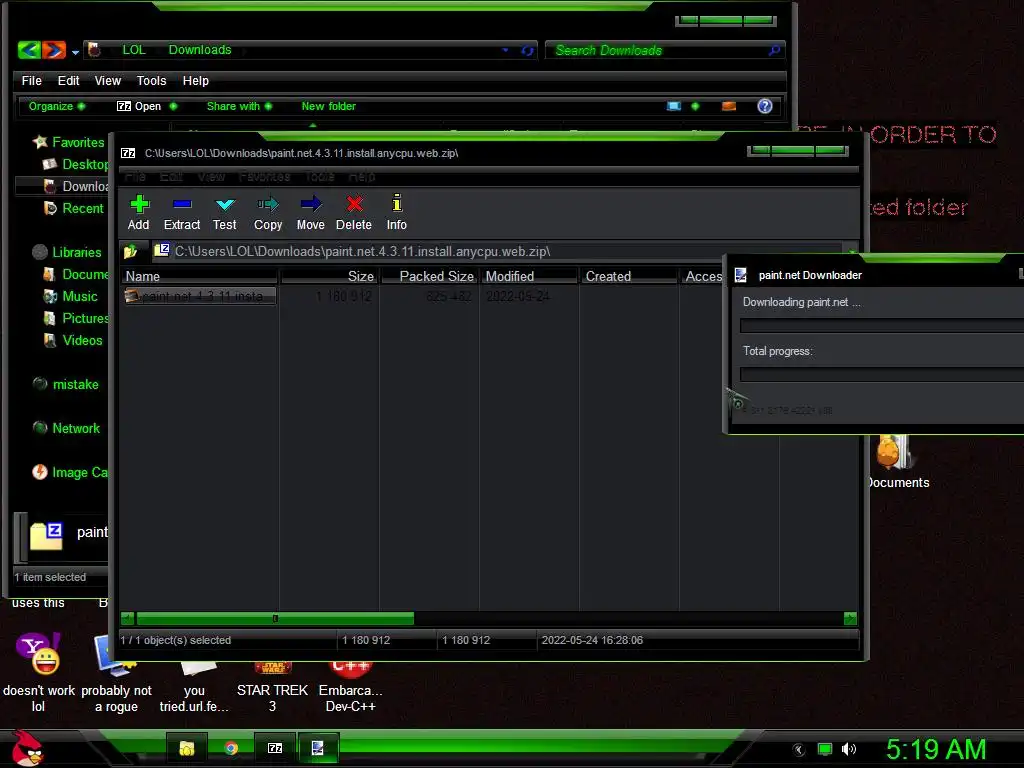Click the search magnifier in Explorer

point(774,50)
